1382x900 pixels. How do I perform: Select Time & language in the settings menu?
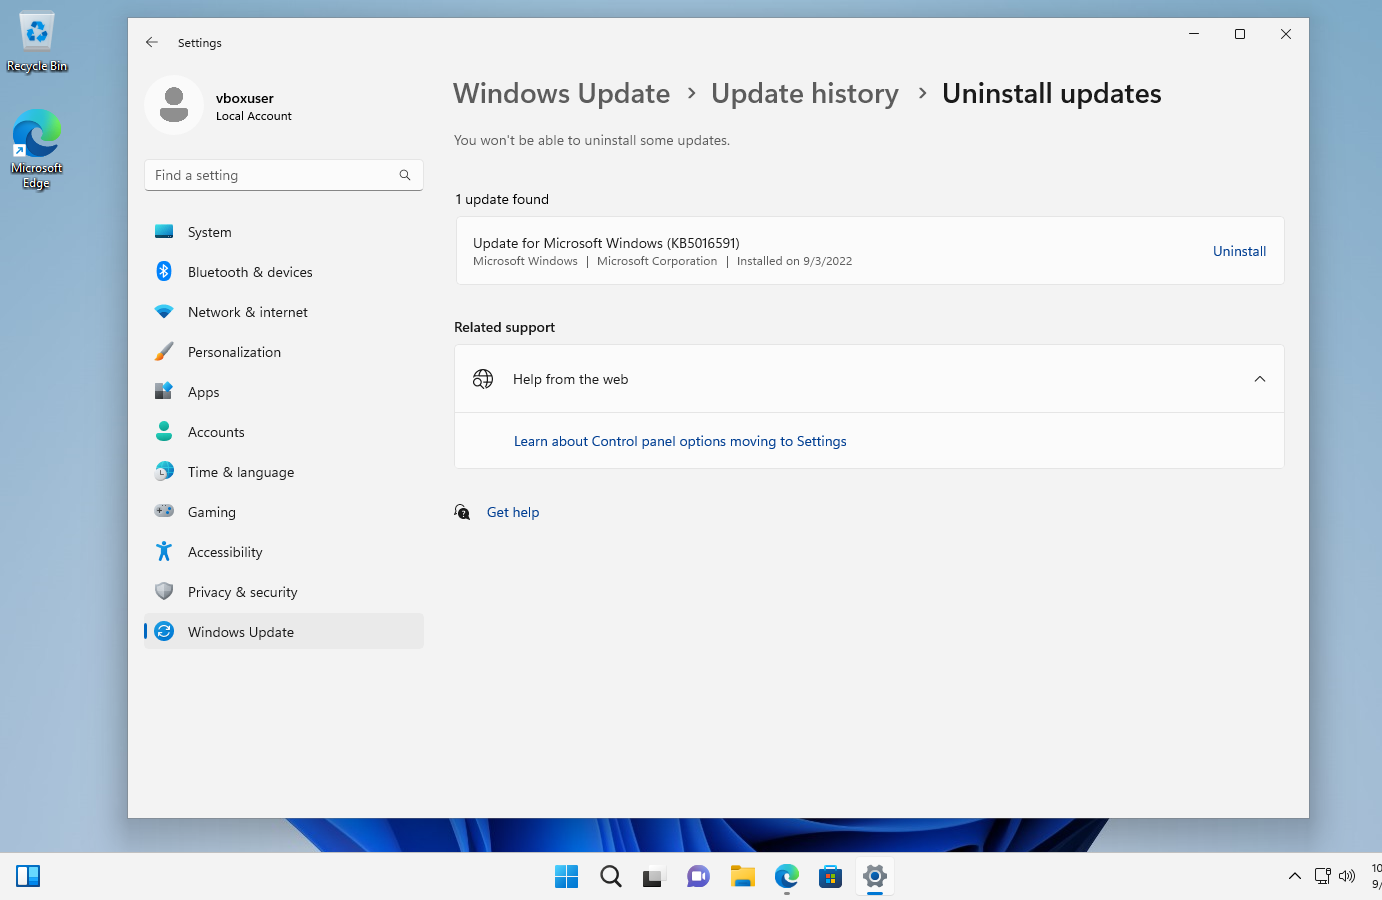pos(241,471)
